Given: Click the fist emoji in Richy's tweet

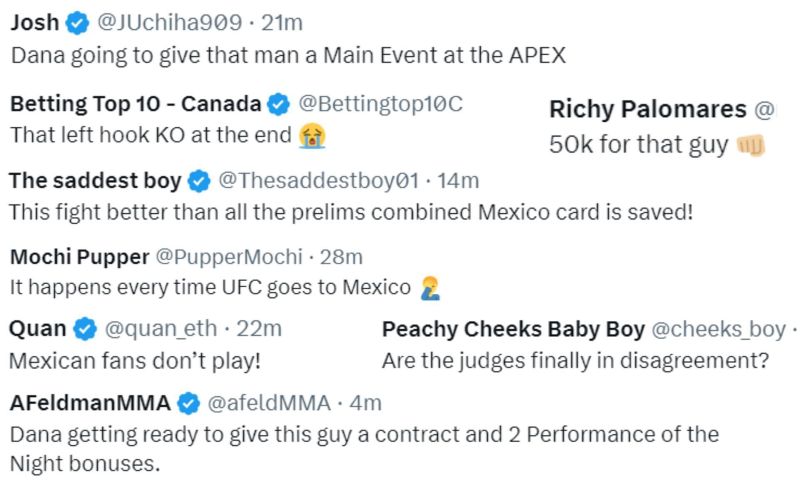Looking at the screenshot, I should [x=750, y=145].
